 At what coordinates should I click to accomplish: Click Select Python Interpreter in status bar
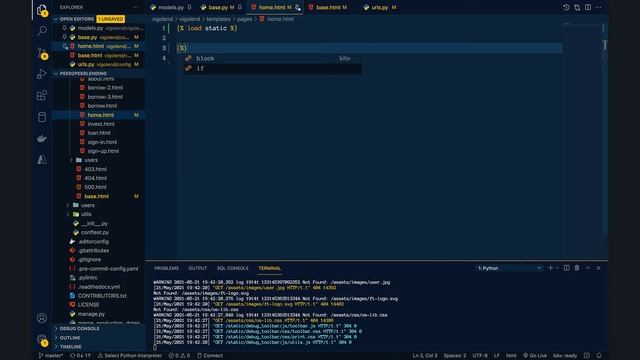(x=130, y=356)
